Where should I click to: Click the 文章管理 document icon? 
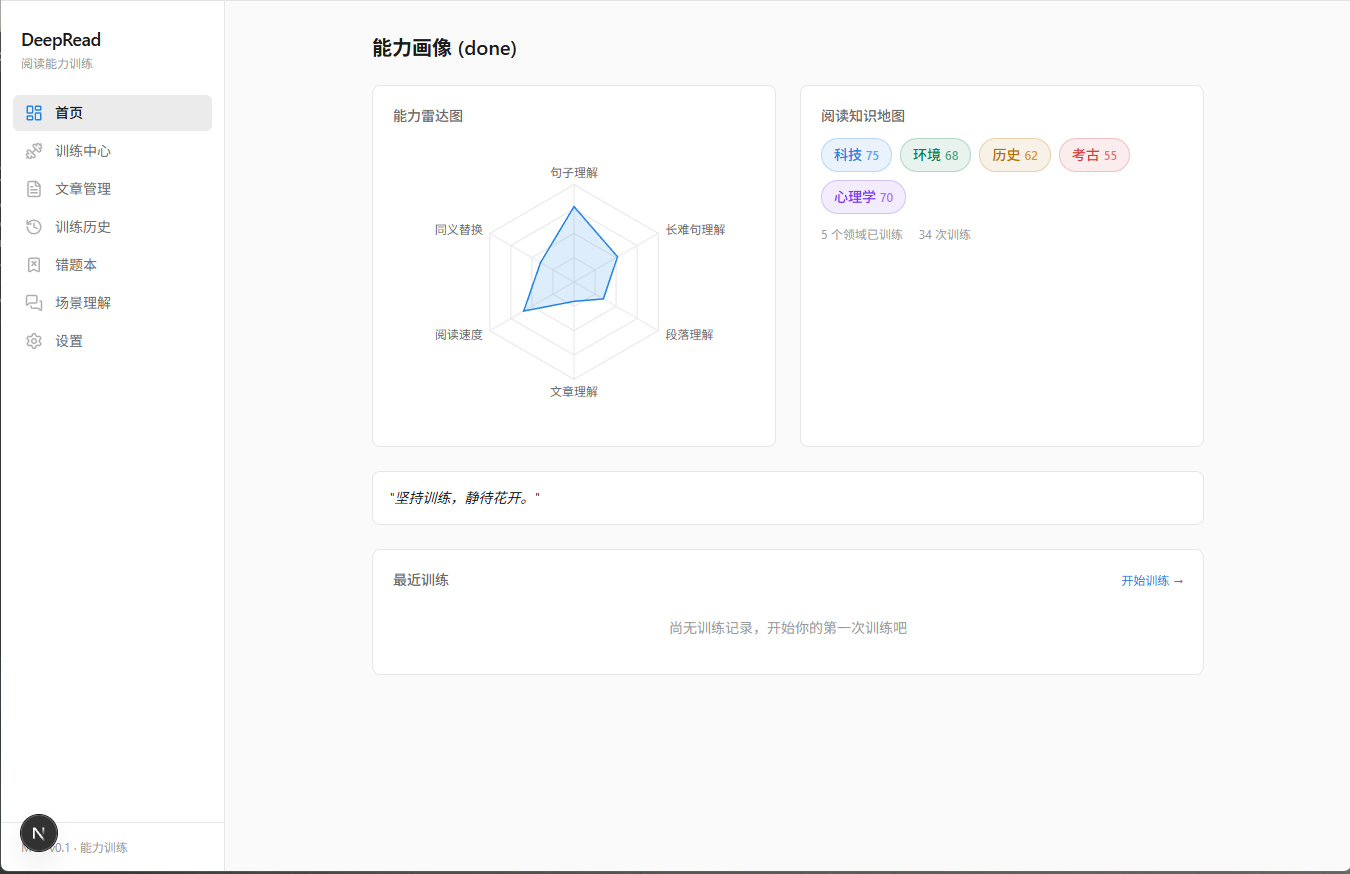pyautogui.click(x=34, y=189)
